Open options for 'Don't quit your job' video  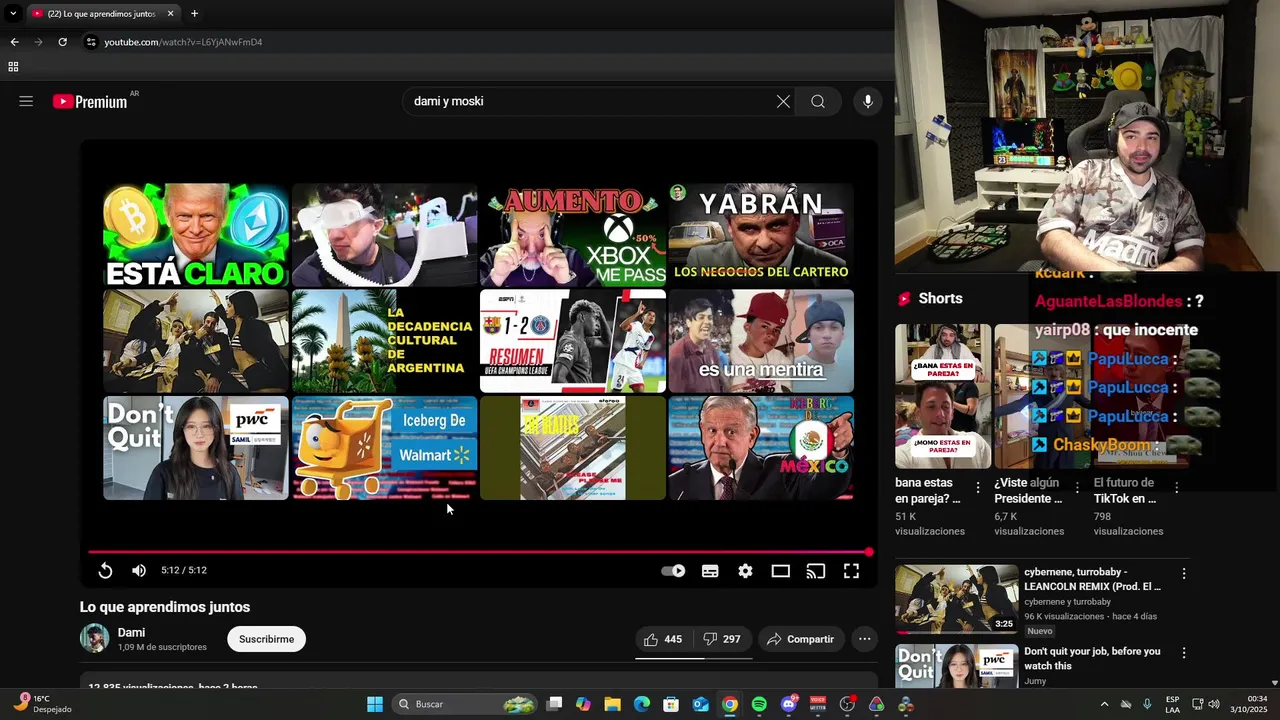tap(1184, 653)
